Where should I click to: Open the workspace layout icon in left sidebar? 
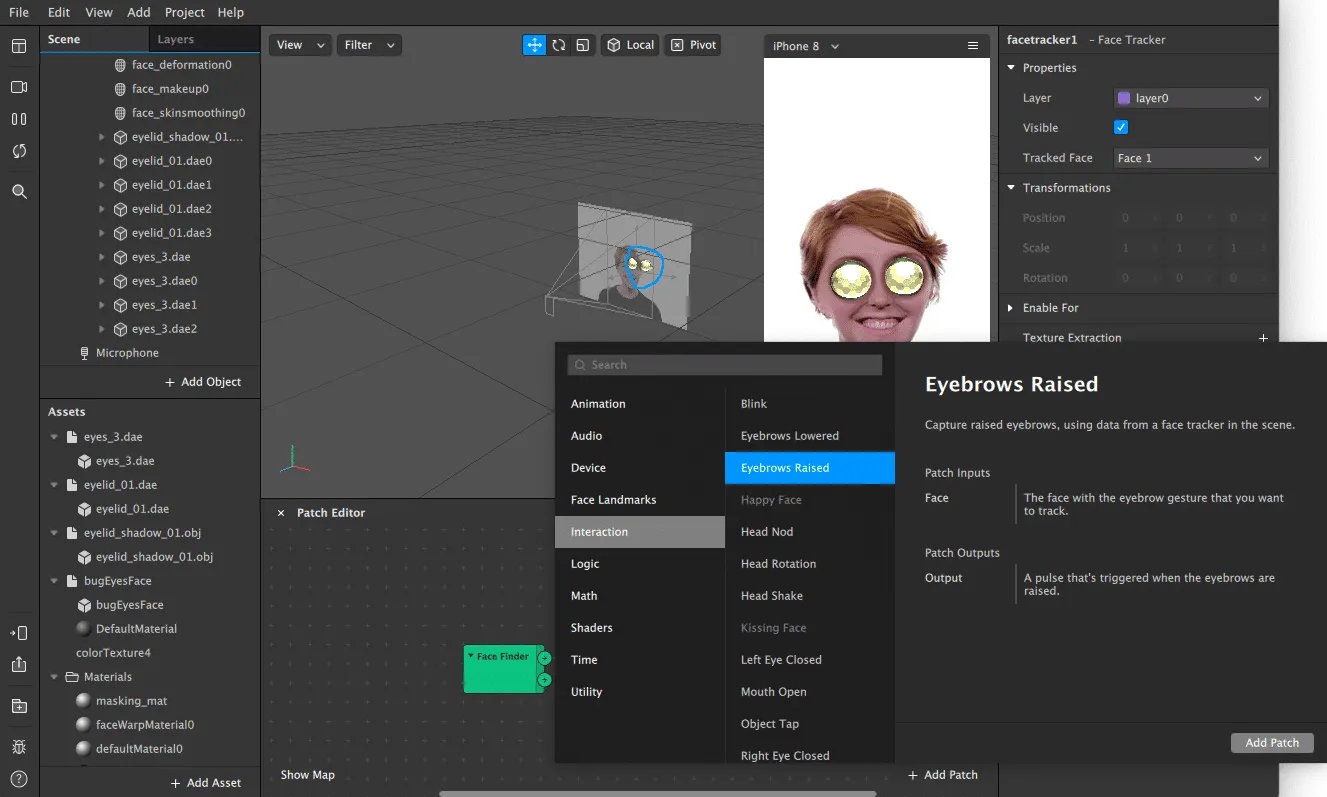19,46
